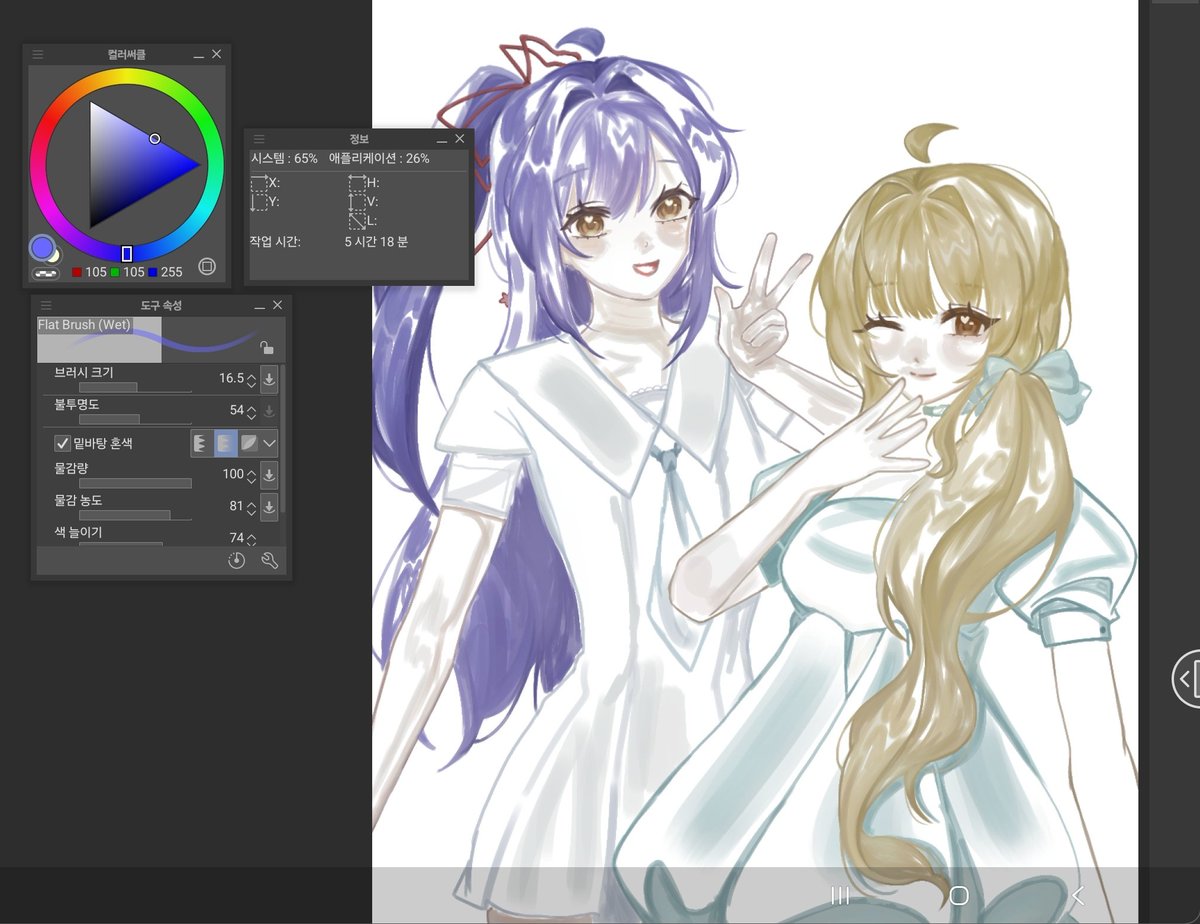Click the 시스템 : 65% memory text

[x=284, y=159]
